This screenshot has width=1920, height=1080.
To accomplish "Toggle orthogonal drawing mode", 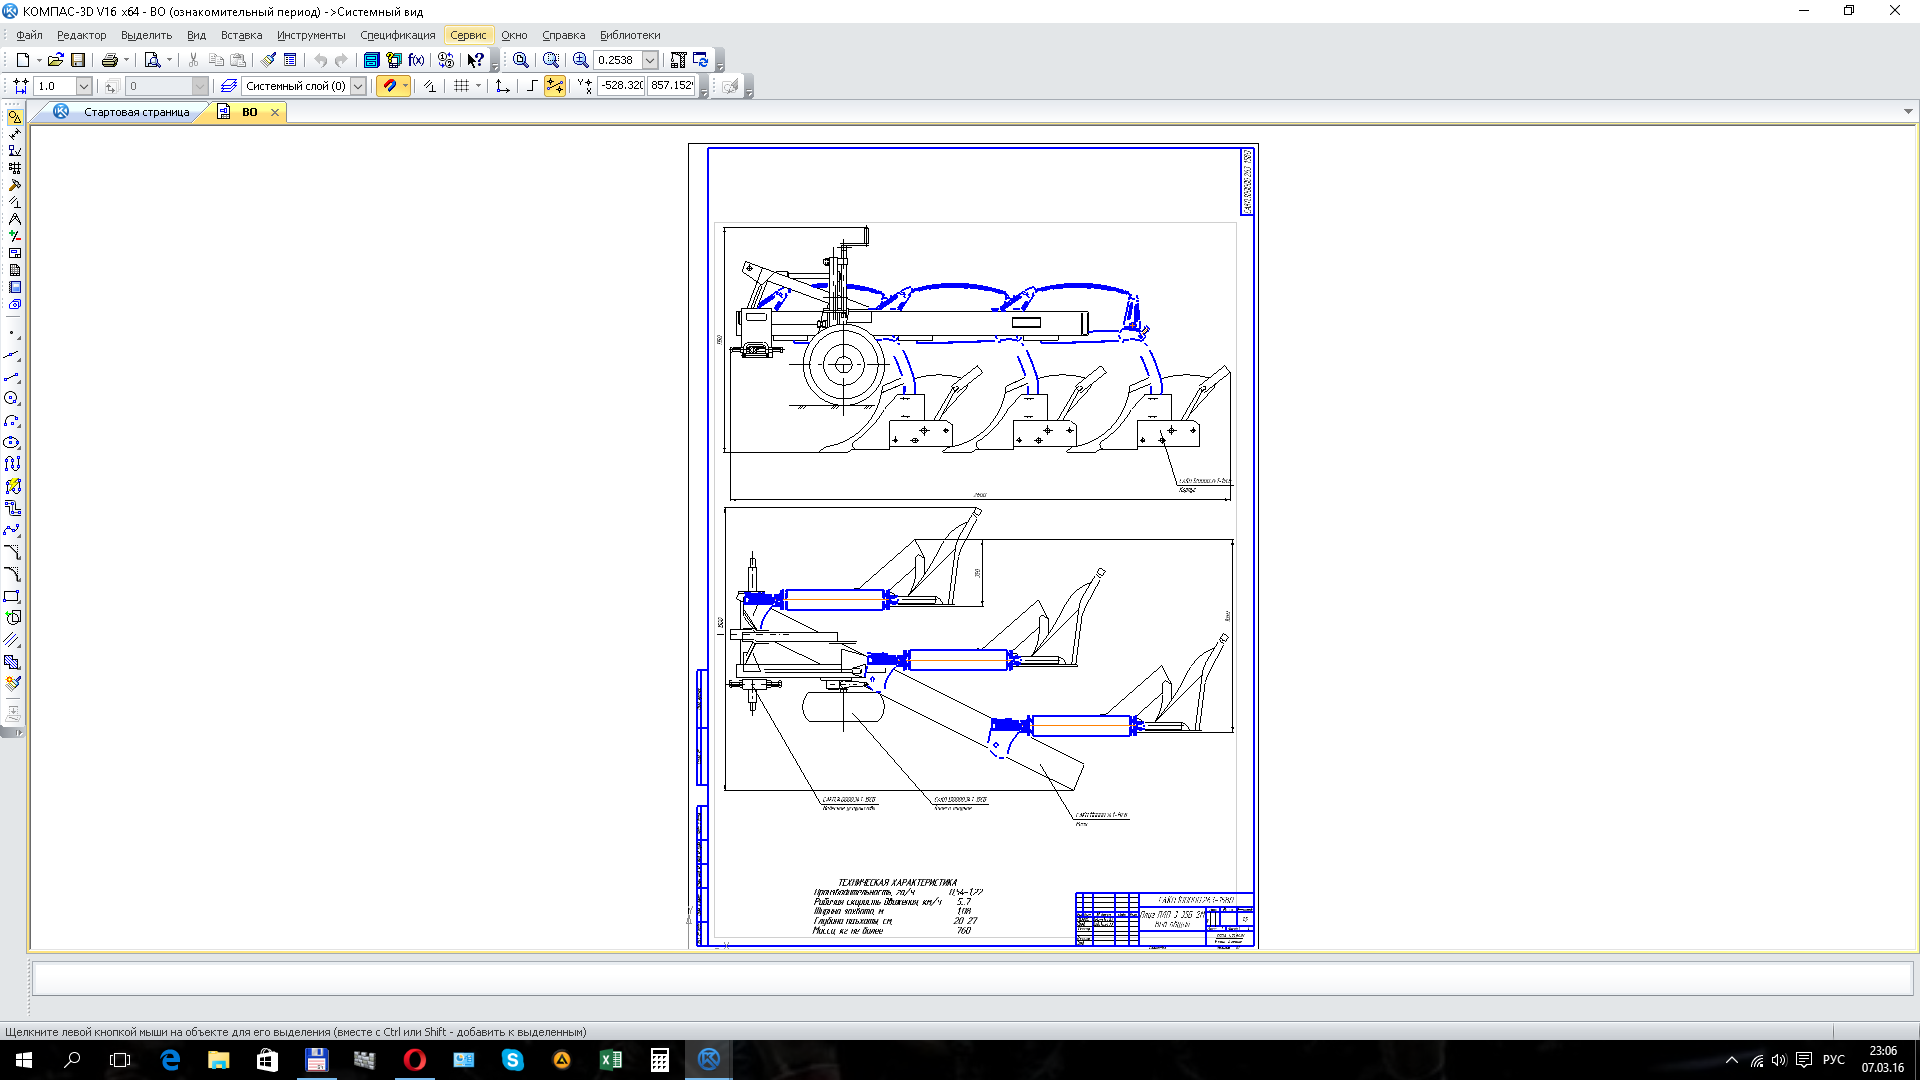I will click(x=532, y=86).
